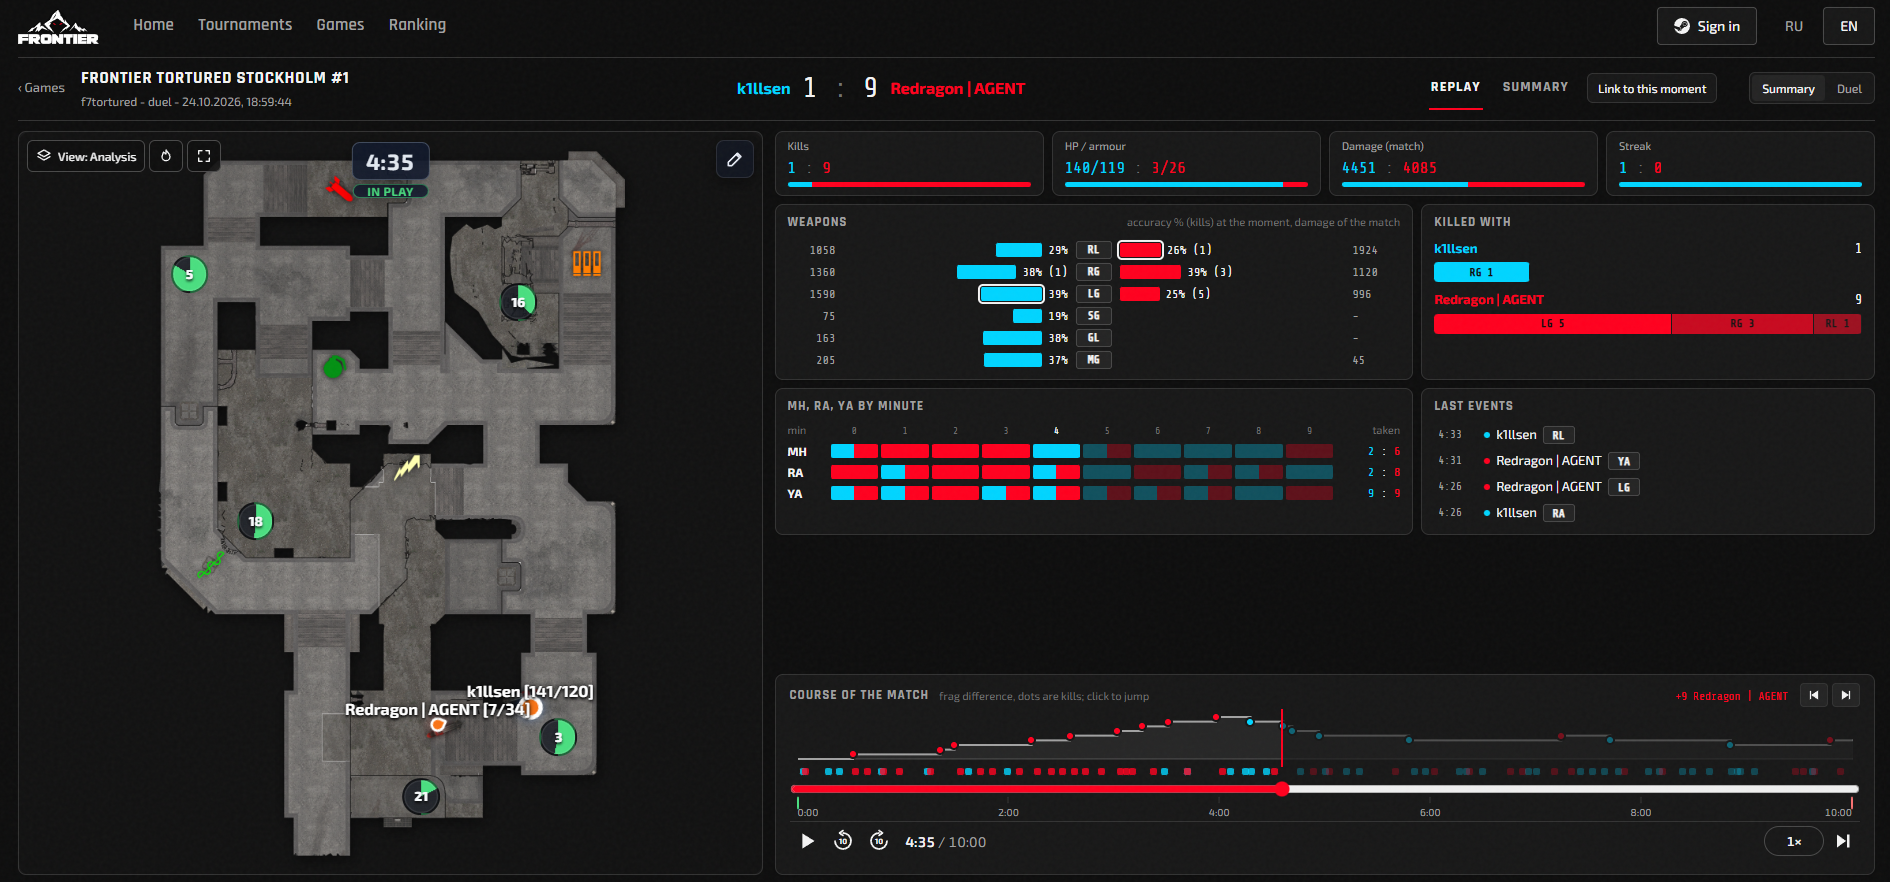Go to next frag event
Viewport: 1890px width, 882px height.
(x=1846, y=695)
